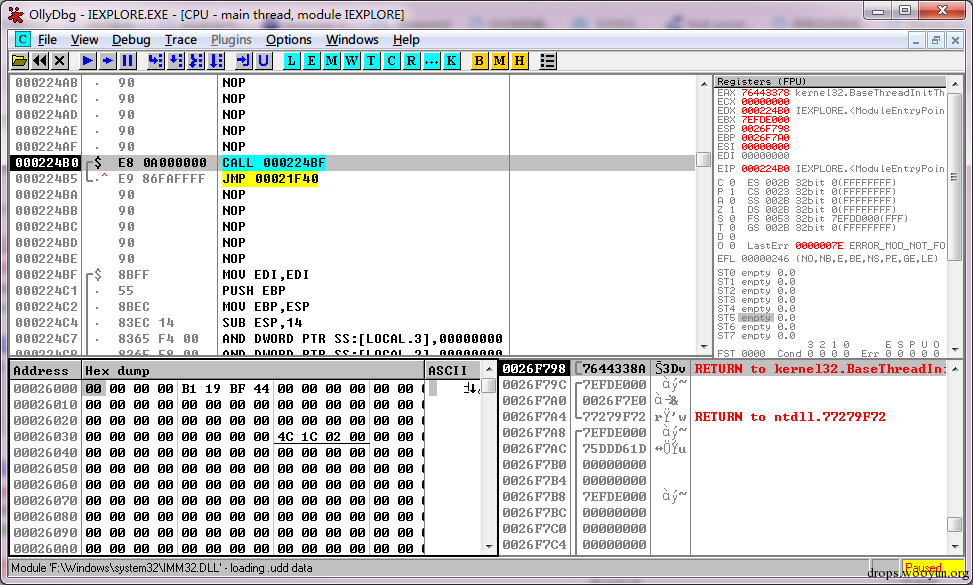The image size is (973, 585).
Task: Open Memory map with cyan M icon
Action: click(331, 61)
